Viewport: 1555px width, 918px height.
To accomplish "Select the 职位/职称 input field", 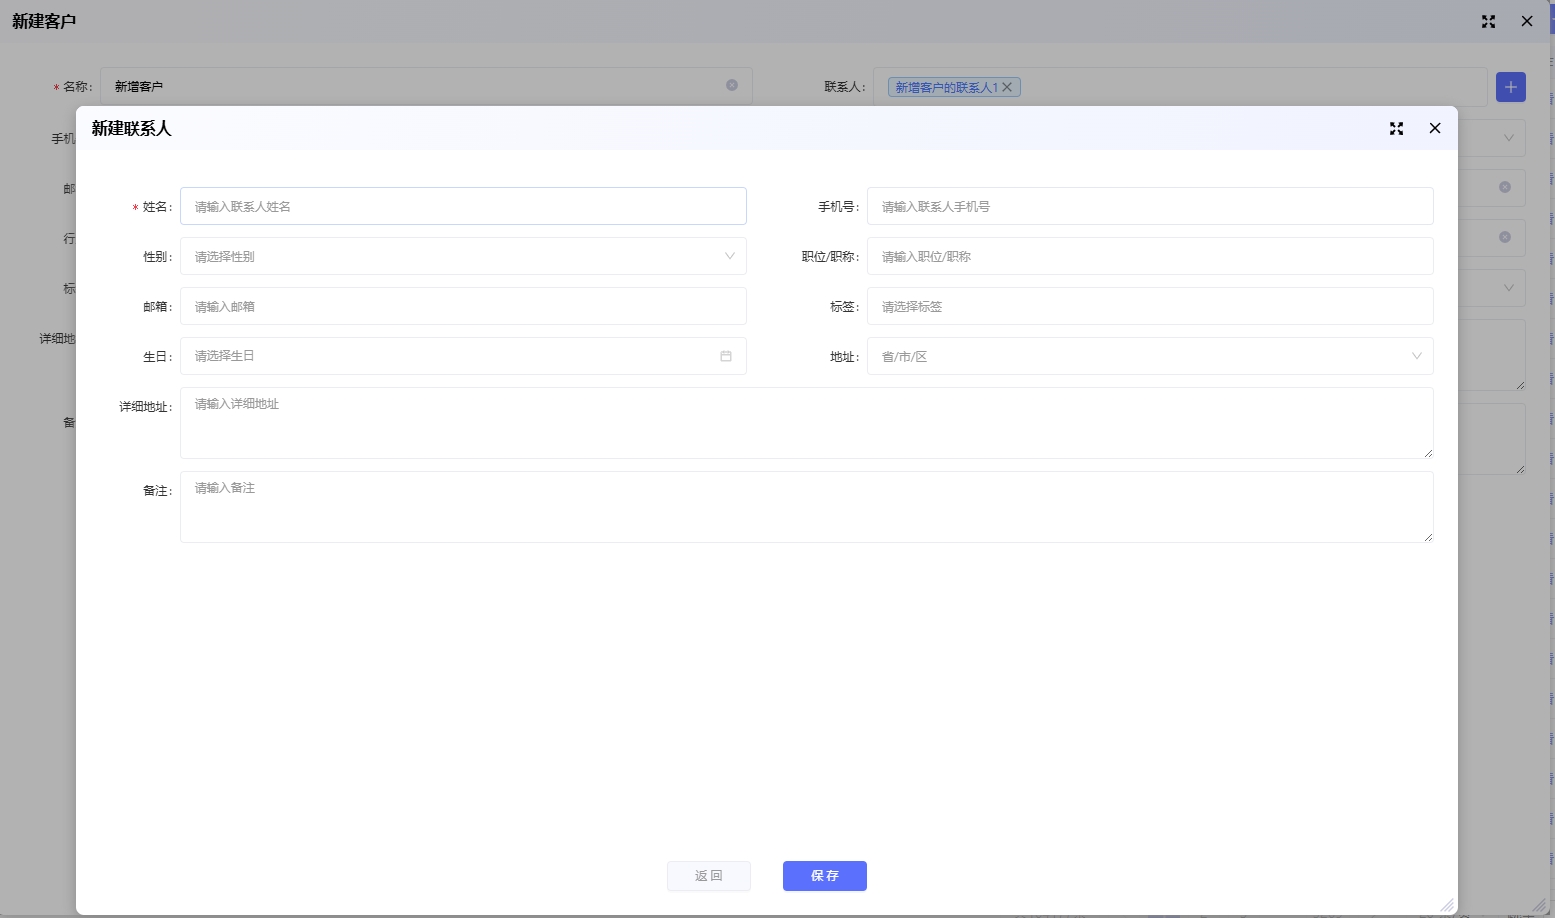I will 1149,256.
